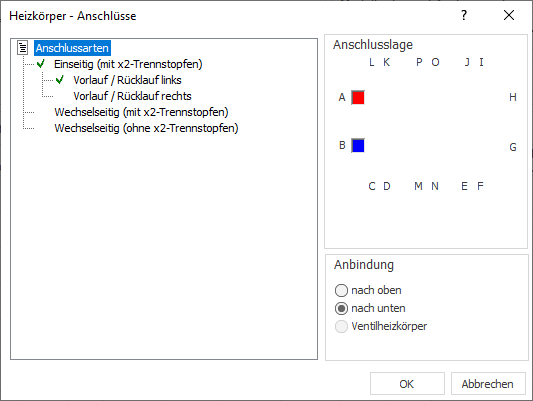Viewport: 533px width, 401px height.
Task: Click the red swatch at position A
Action: point(358,98)
